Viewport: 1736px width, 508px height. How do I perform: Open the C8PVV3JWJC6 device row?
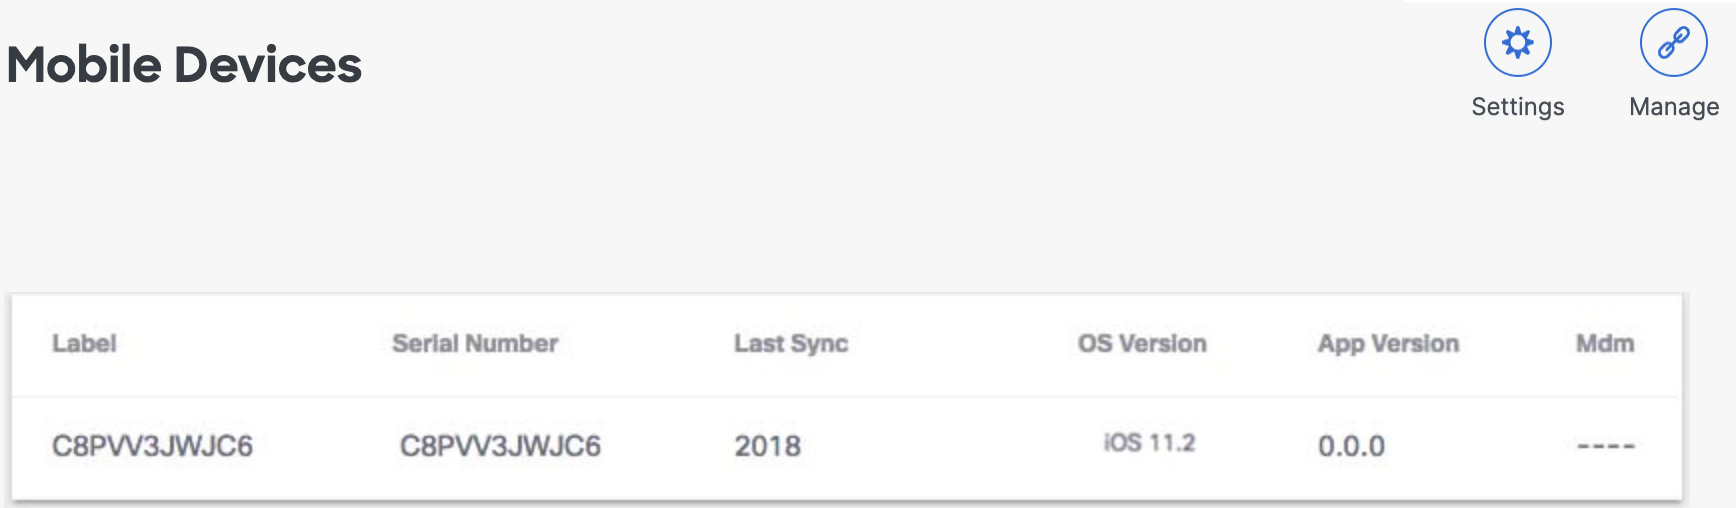[846, 446]
